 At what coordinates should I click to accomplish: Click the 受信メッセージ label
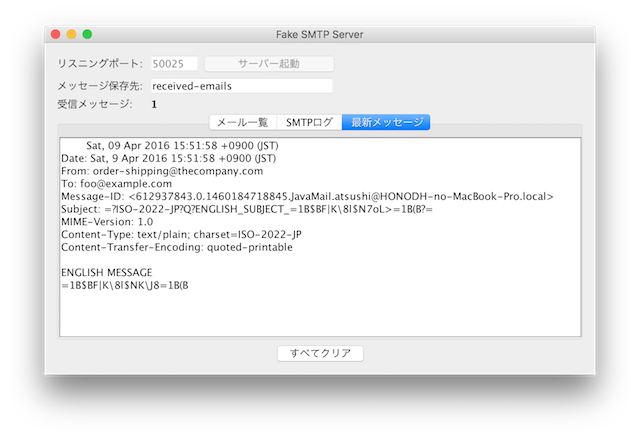pos(94,103)
